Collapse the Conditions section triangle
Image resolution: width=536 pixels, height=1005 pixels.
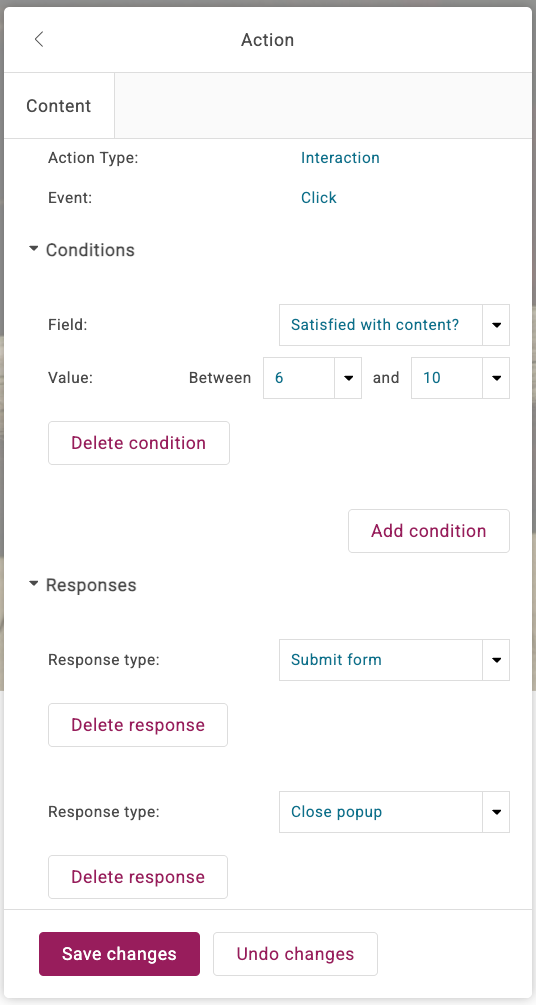pos(34,249)
